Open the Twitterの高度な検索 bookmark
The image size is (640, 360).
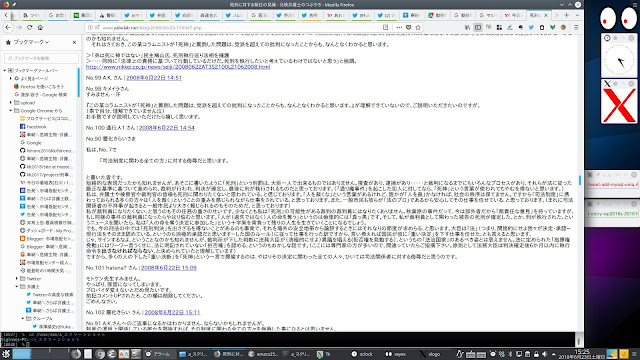(x=49, y=294)
